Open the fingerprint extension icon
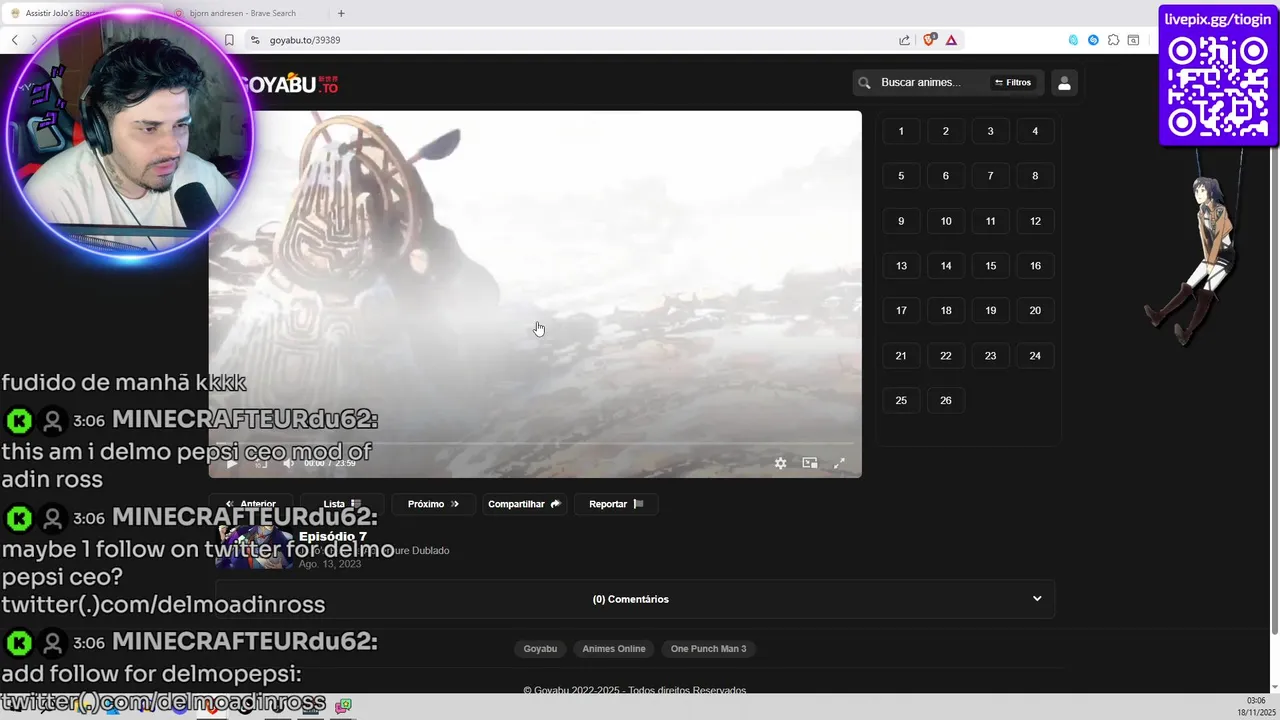The height and width of the screenshot is (720, 1280). [x=1073, y=40]
